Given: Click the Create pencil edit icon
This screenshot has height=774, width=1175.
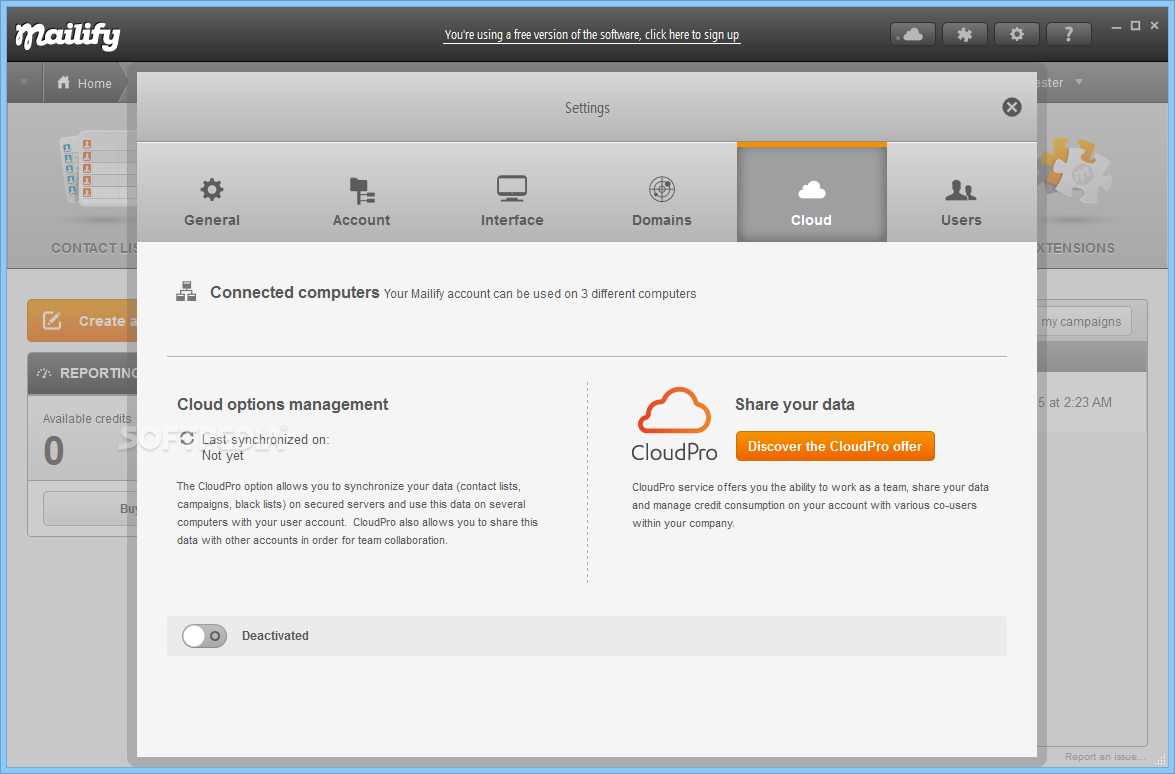Looking at the screenshot, I should coord(52,321).
